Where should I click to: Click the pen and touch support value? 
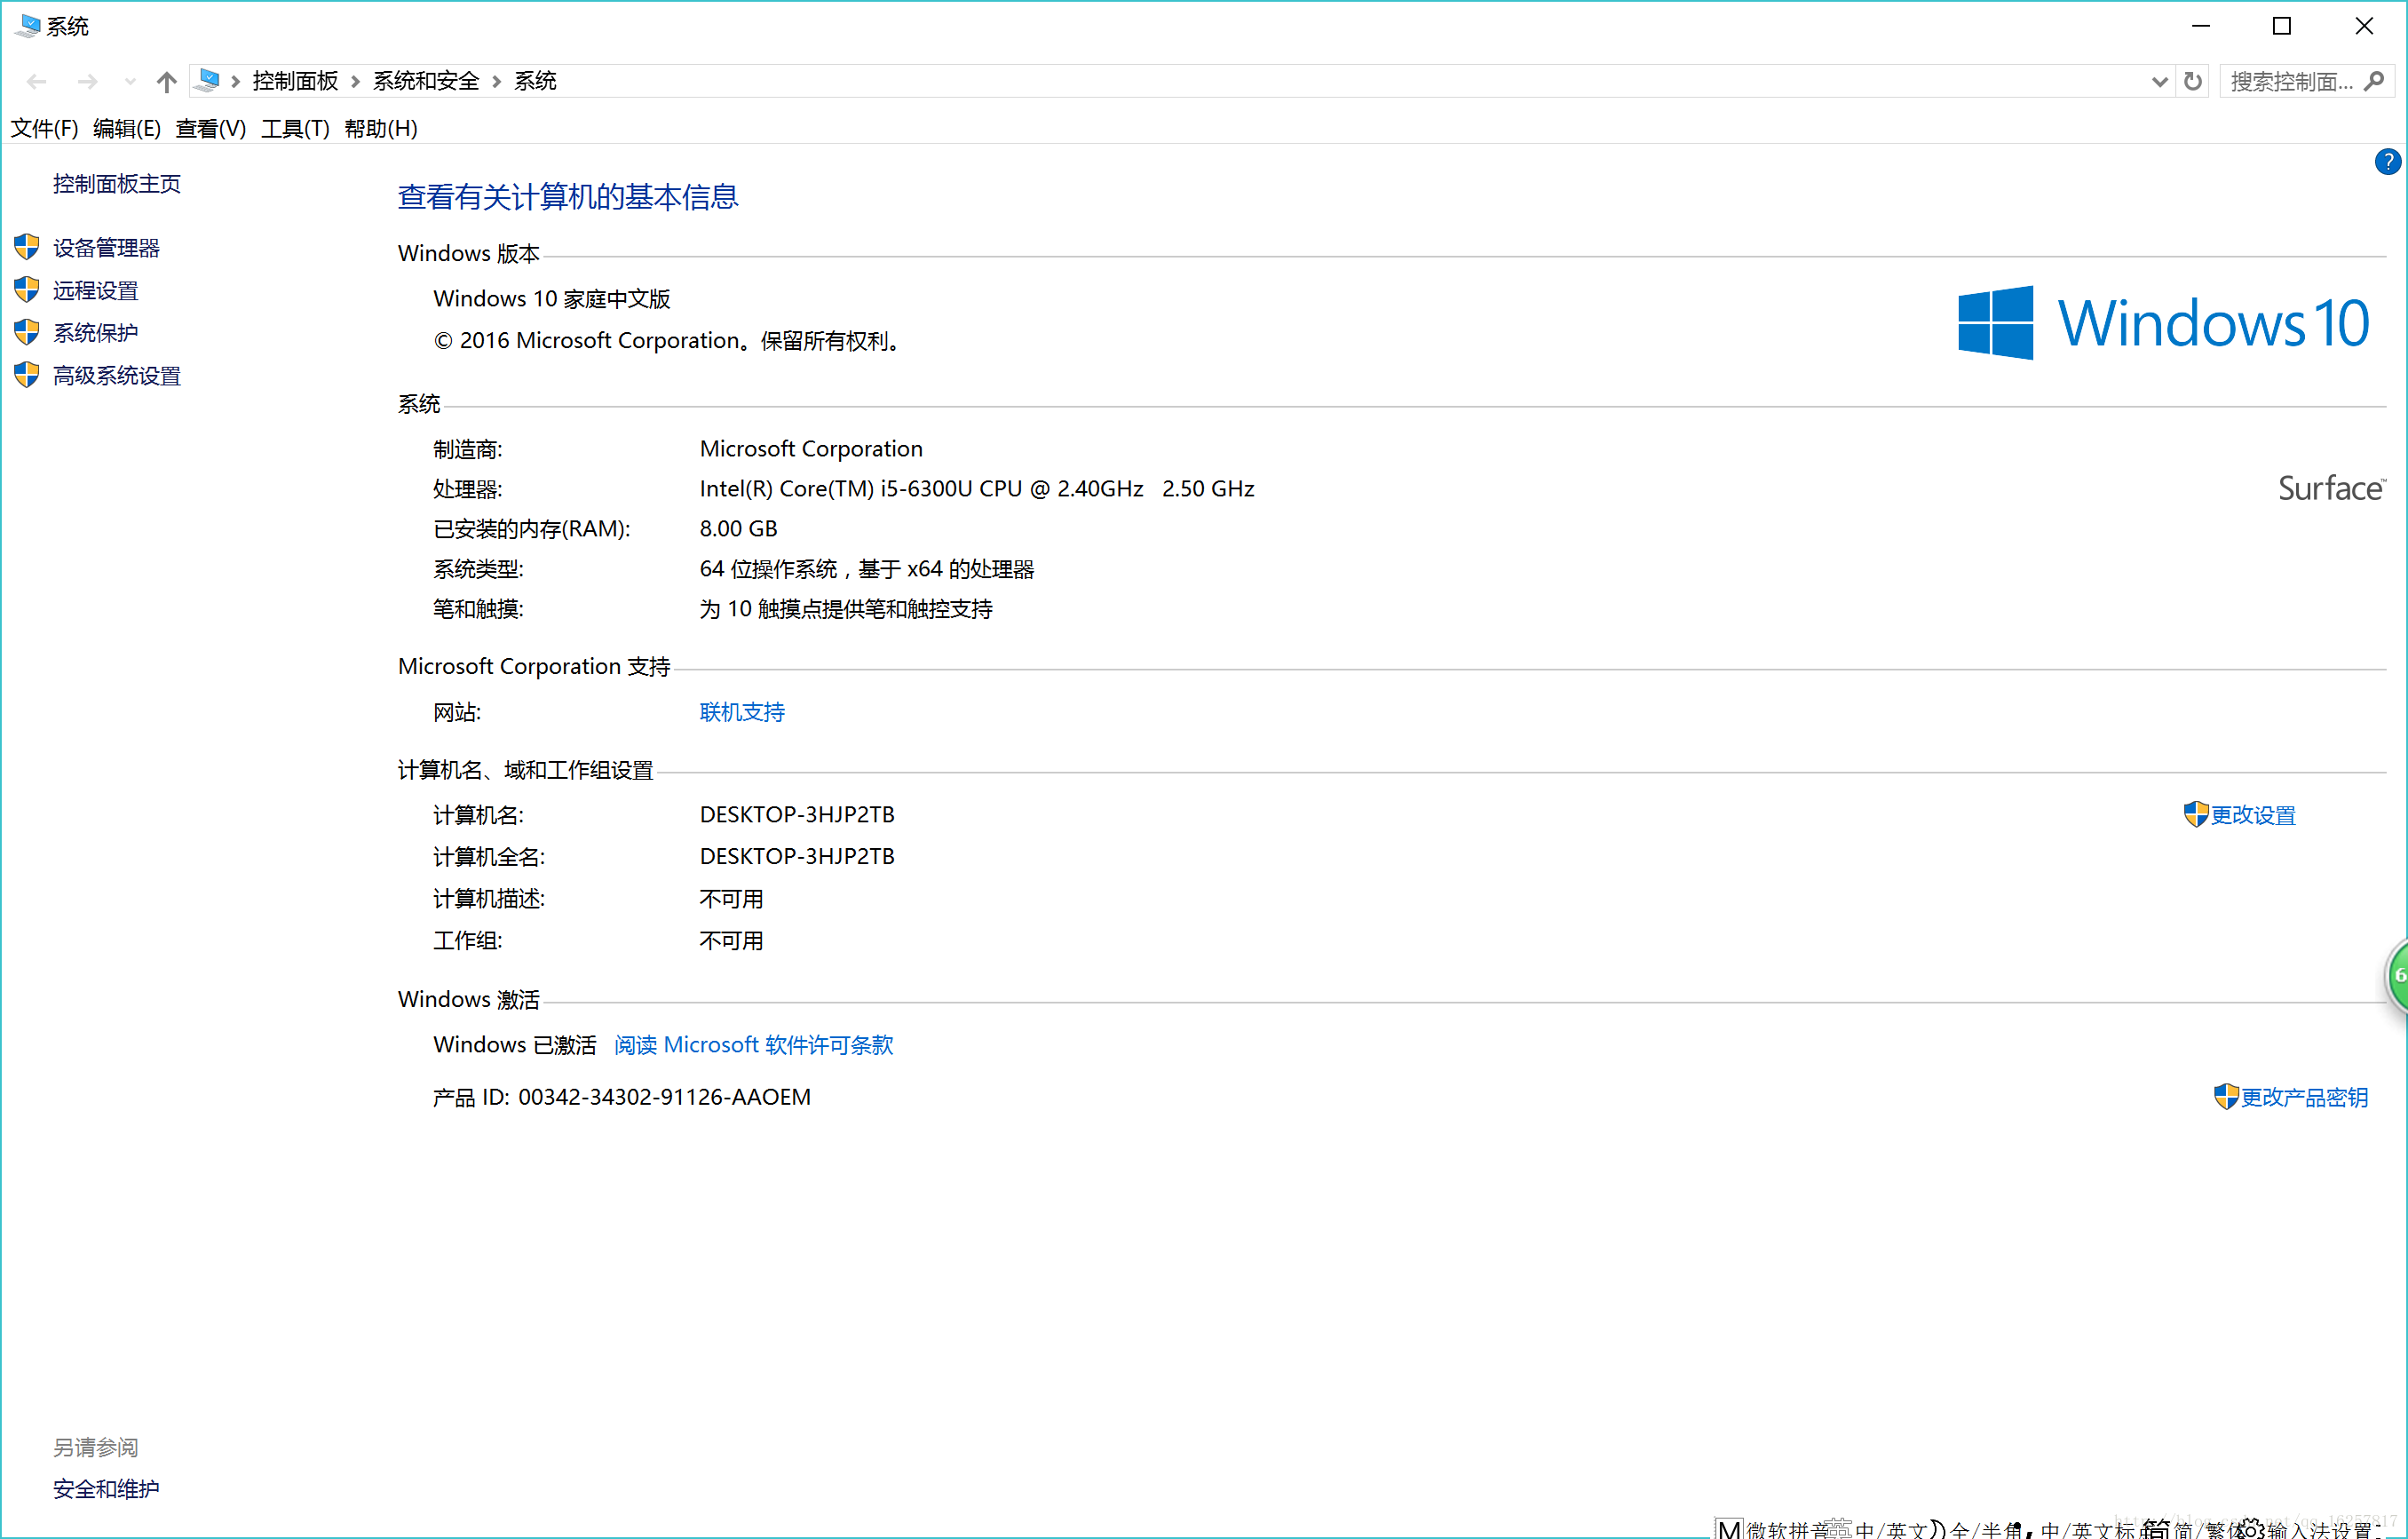(x=846, y=609)
